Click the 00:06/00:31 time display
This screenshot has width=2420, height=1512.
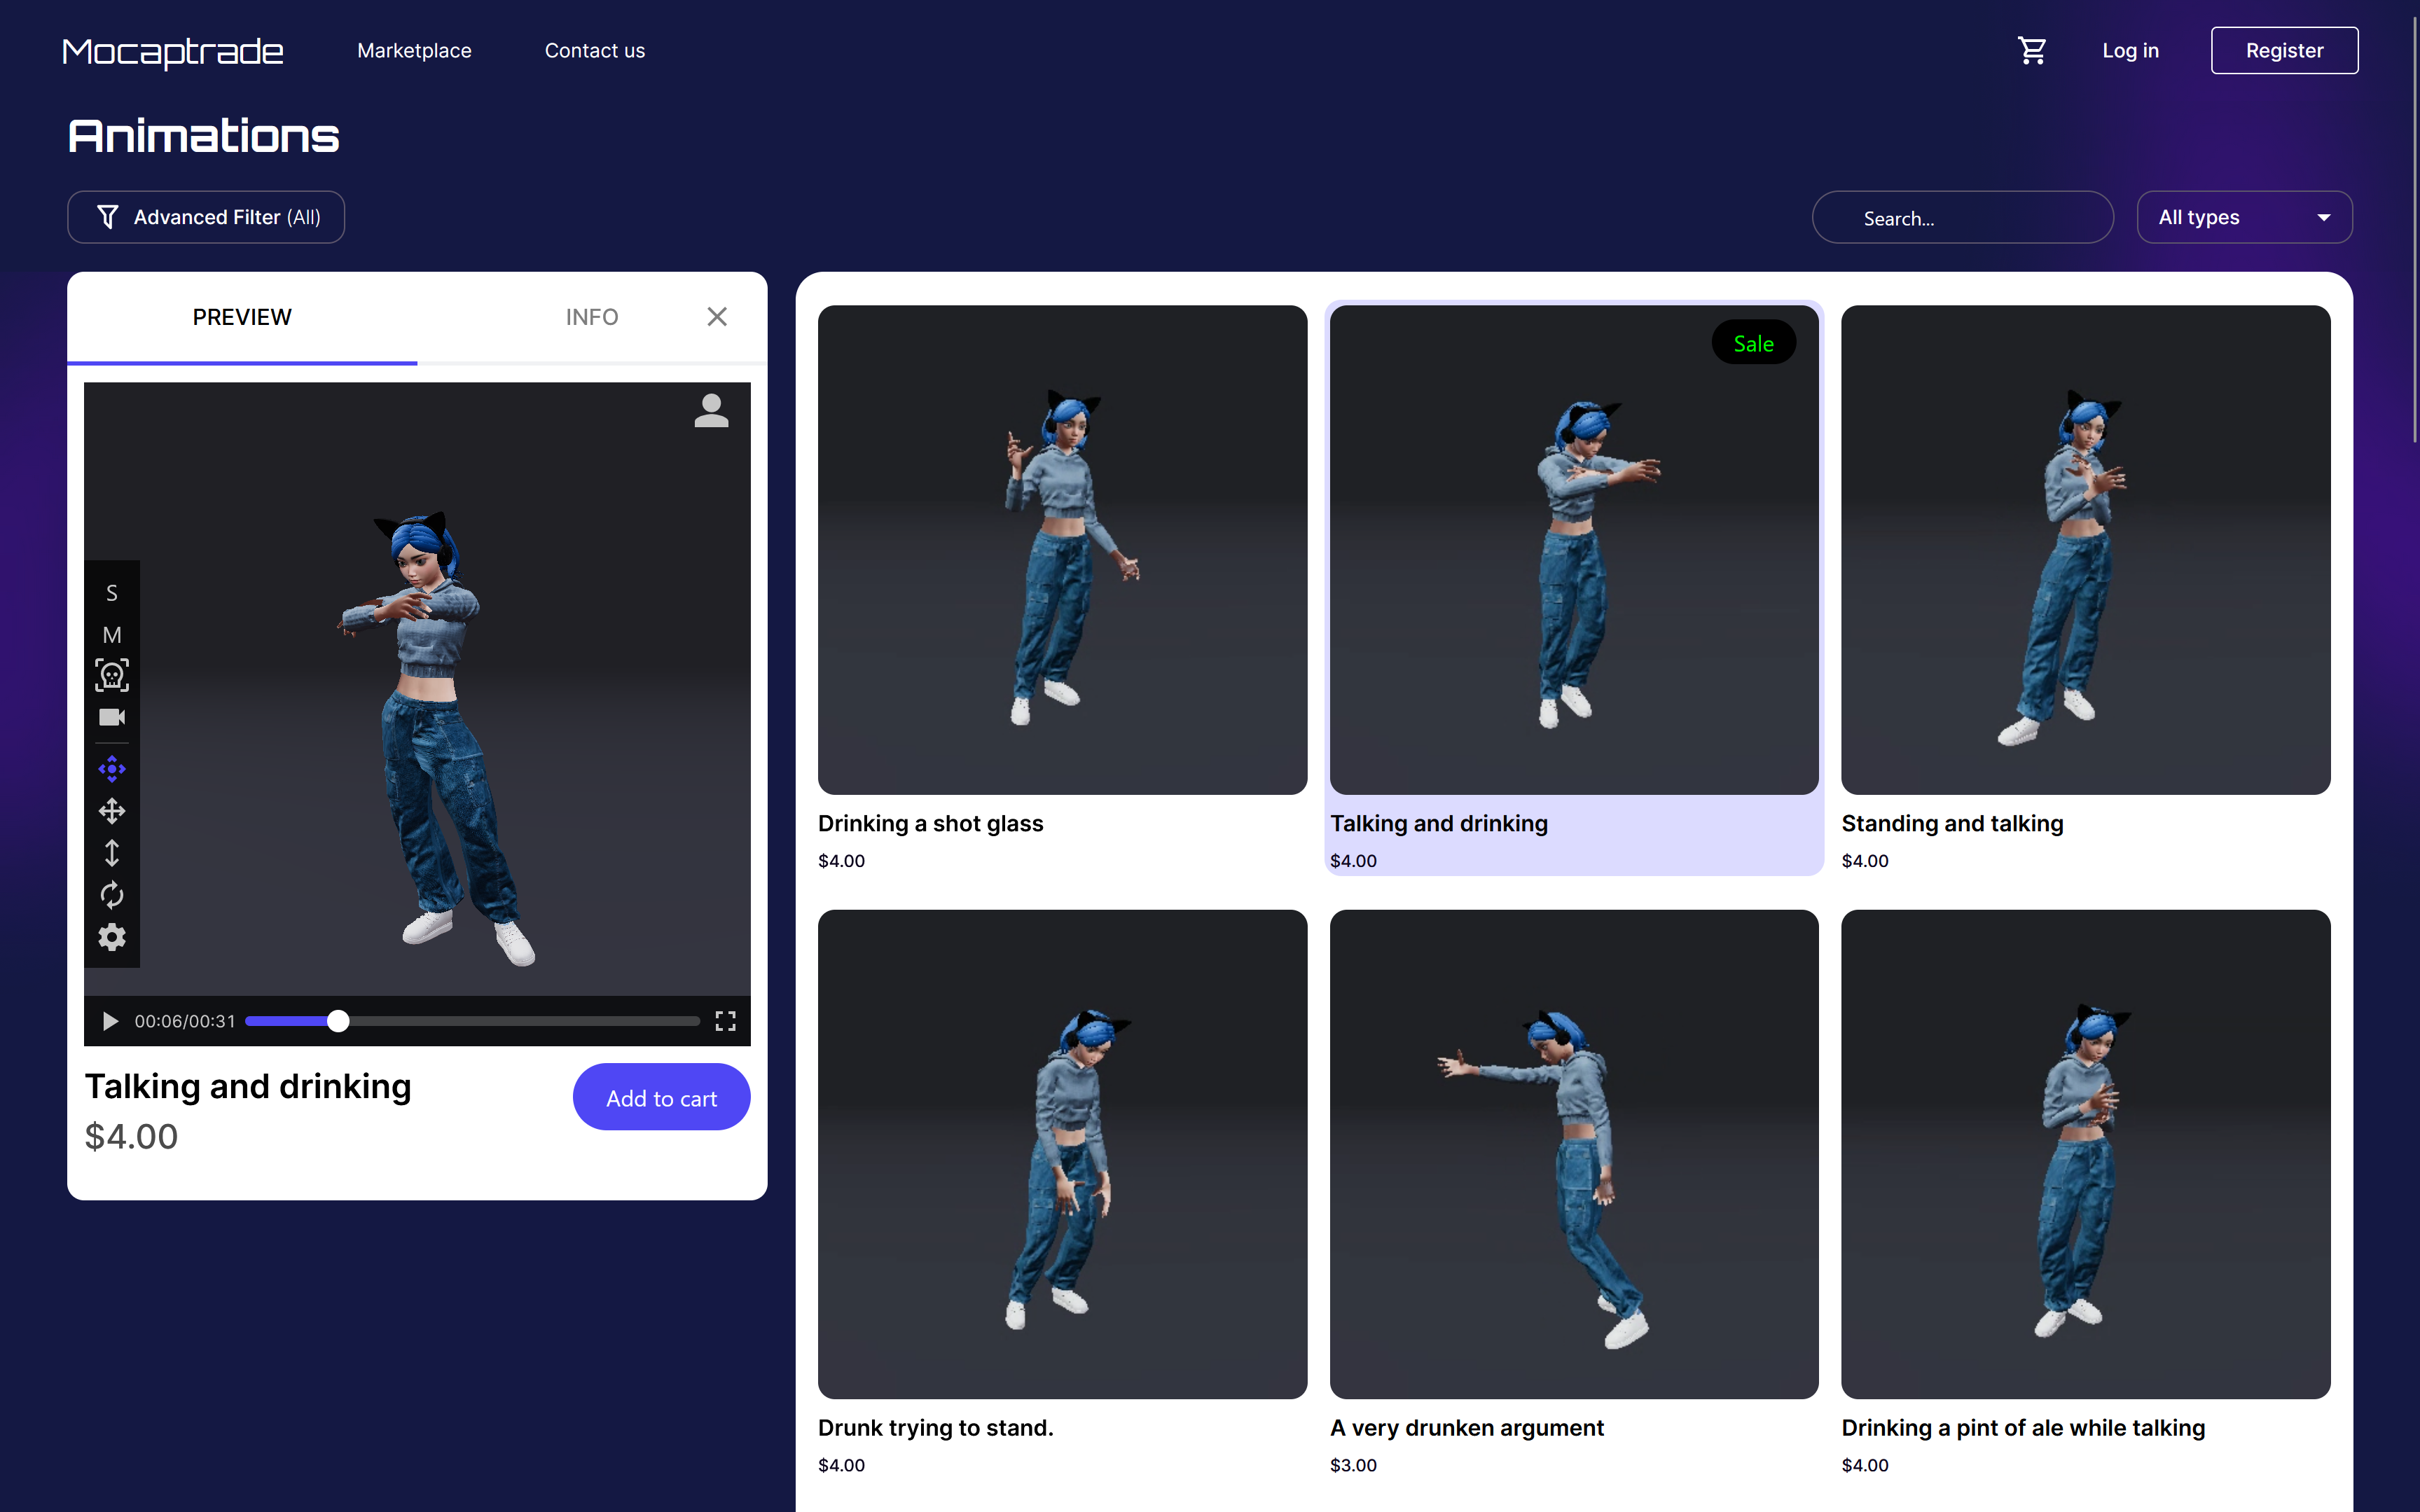[185, 1021]
